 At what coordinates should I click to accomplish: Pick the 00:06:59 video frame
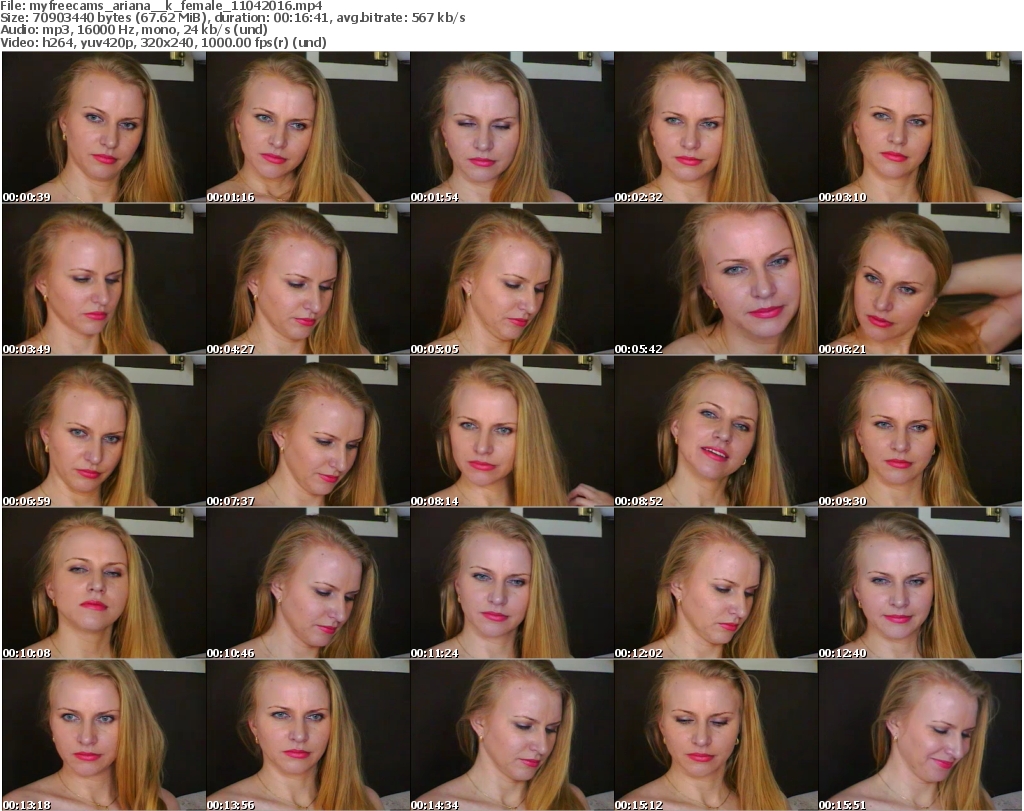[104, 431]
